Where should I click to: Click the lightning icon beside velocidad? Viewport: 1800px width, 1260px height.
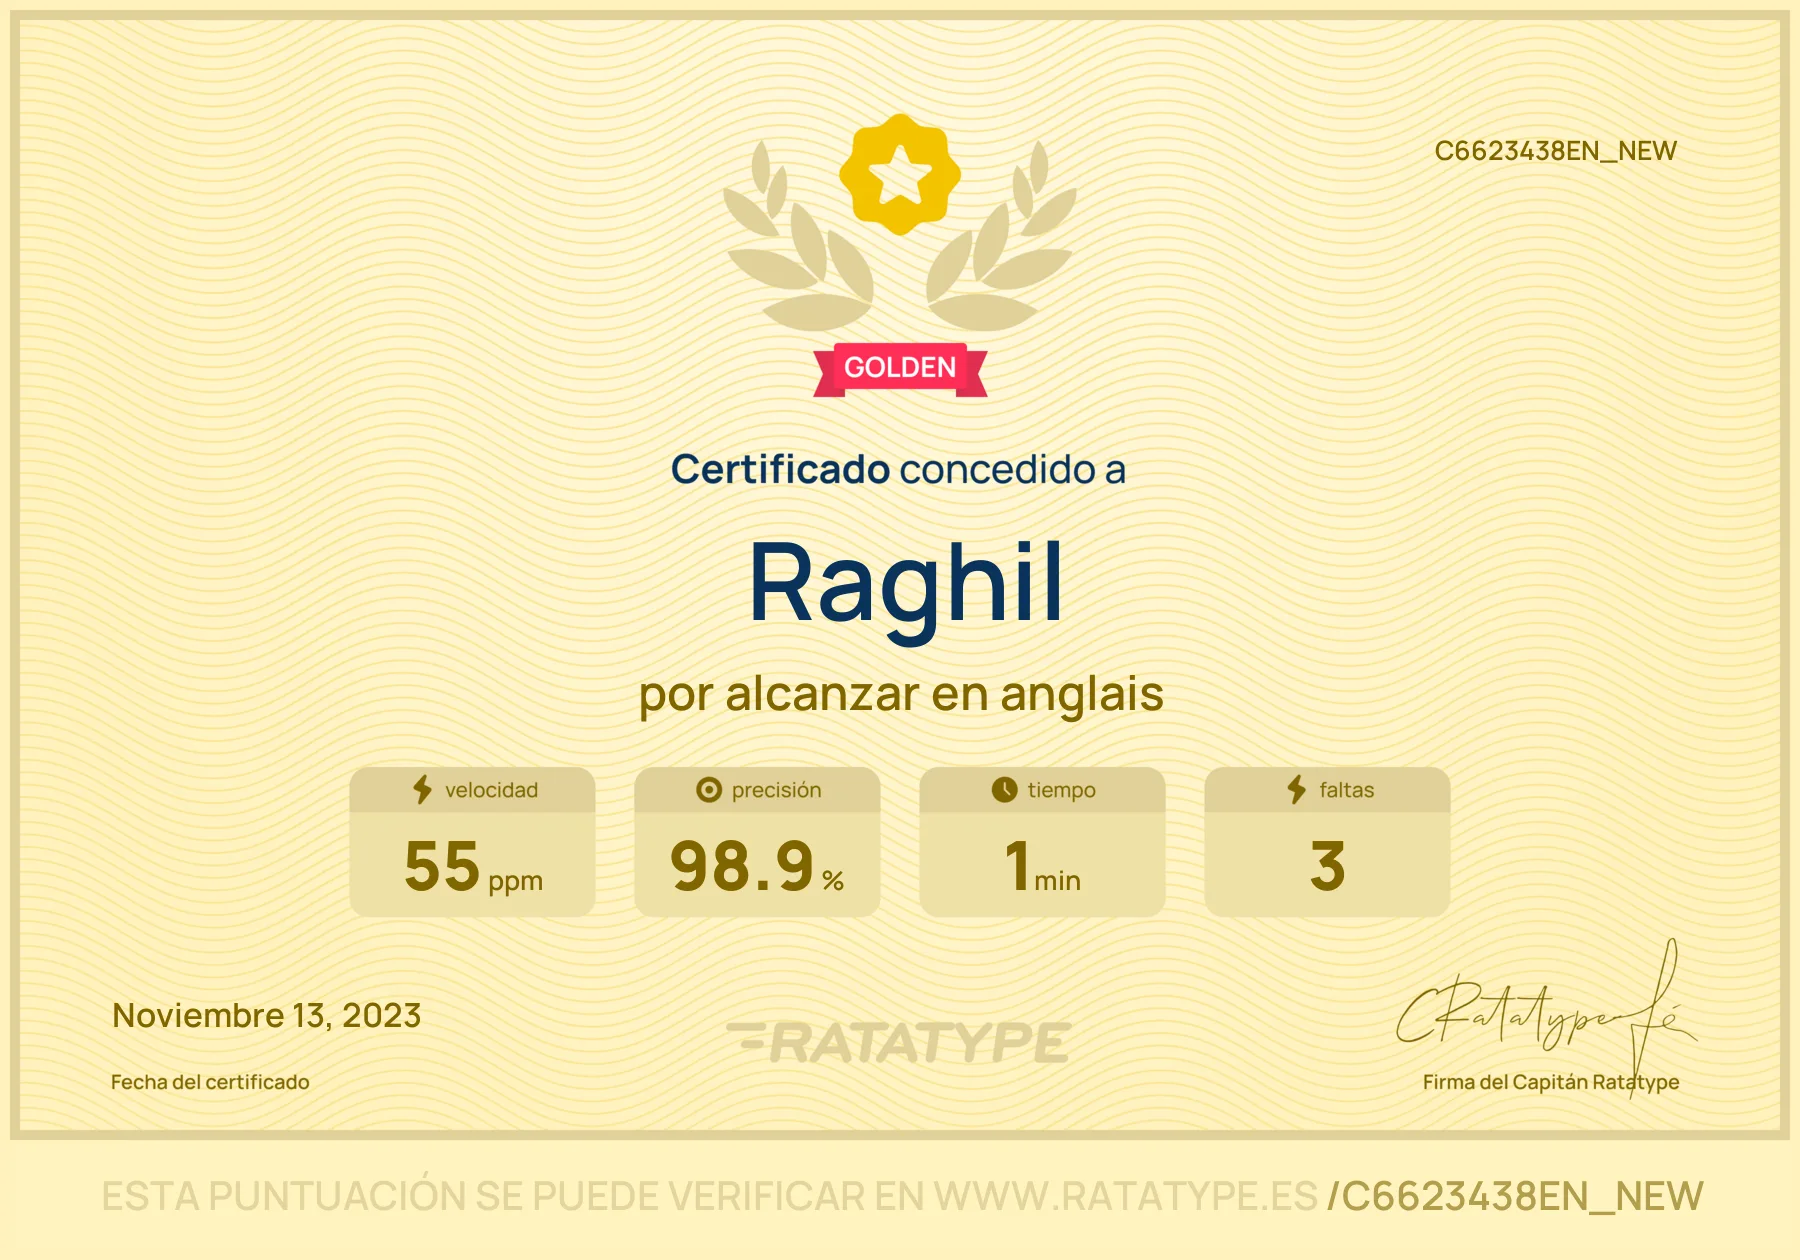coord(423,790)
